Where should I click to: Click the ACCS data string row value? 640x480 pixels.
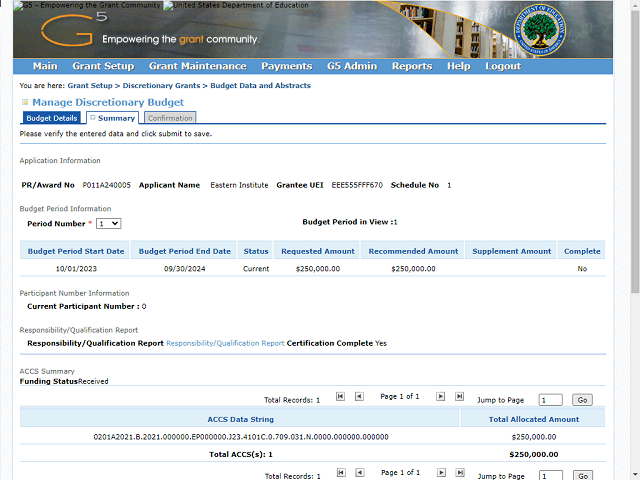(241, 437)
